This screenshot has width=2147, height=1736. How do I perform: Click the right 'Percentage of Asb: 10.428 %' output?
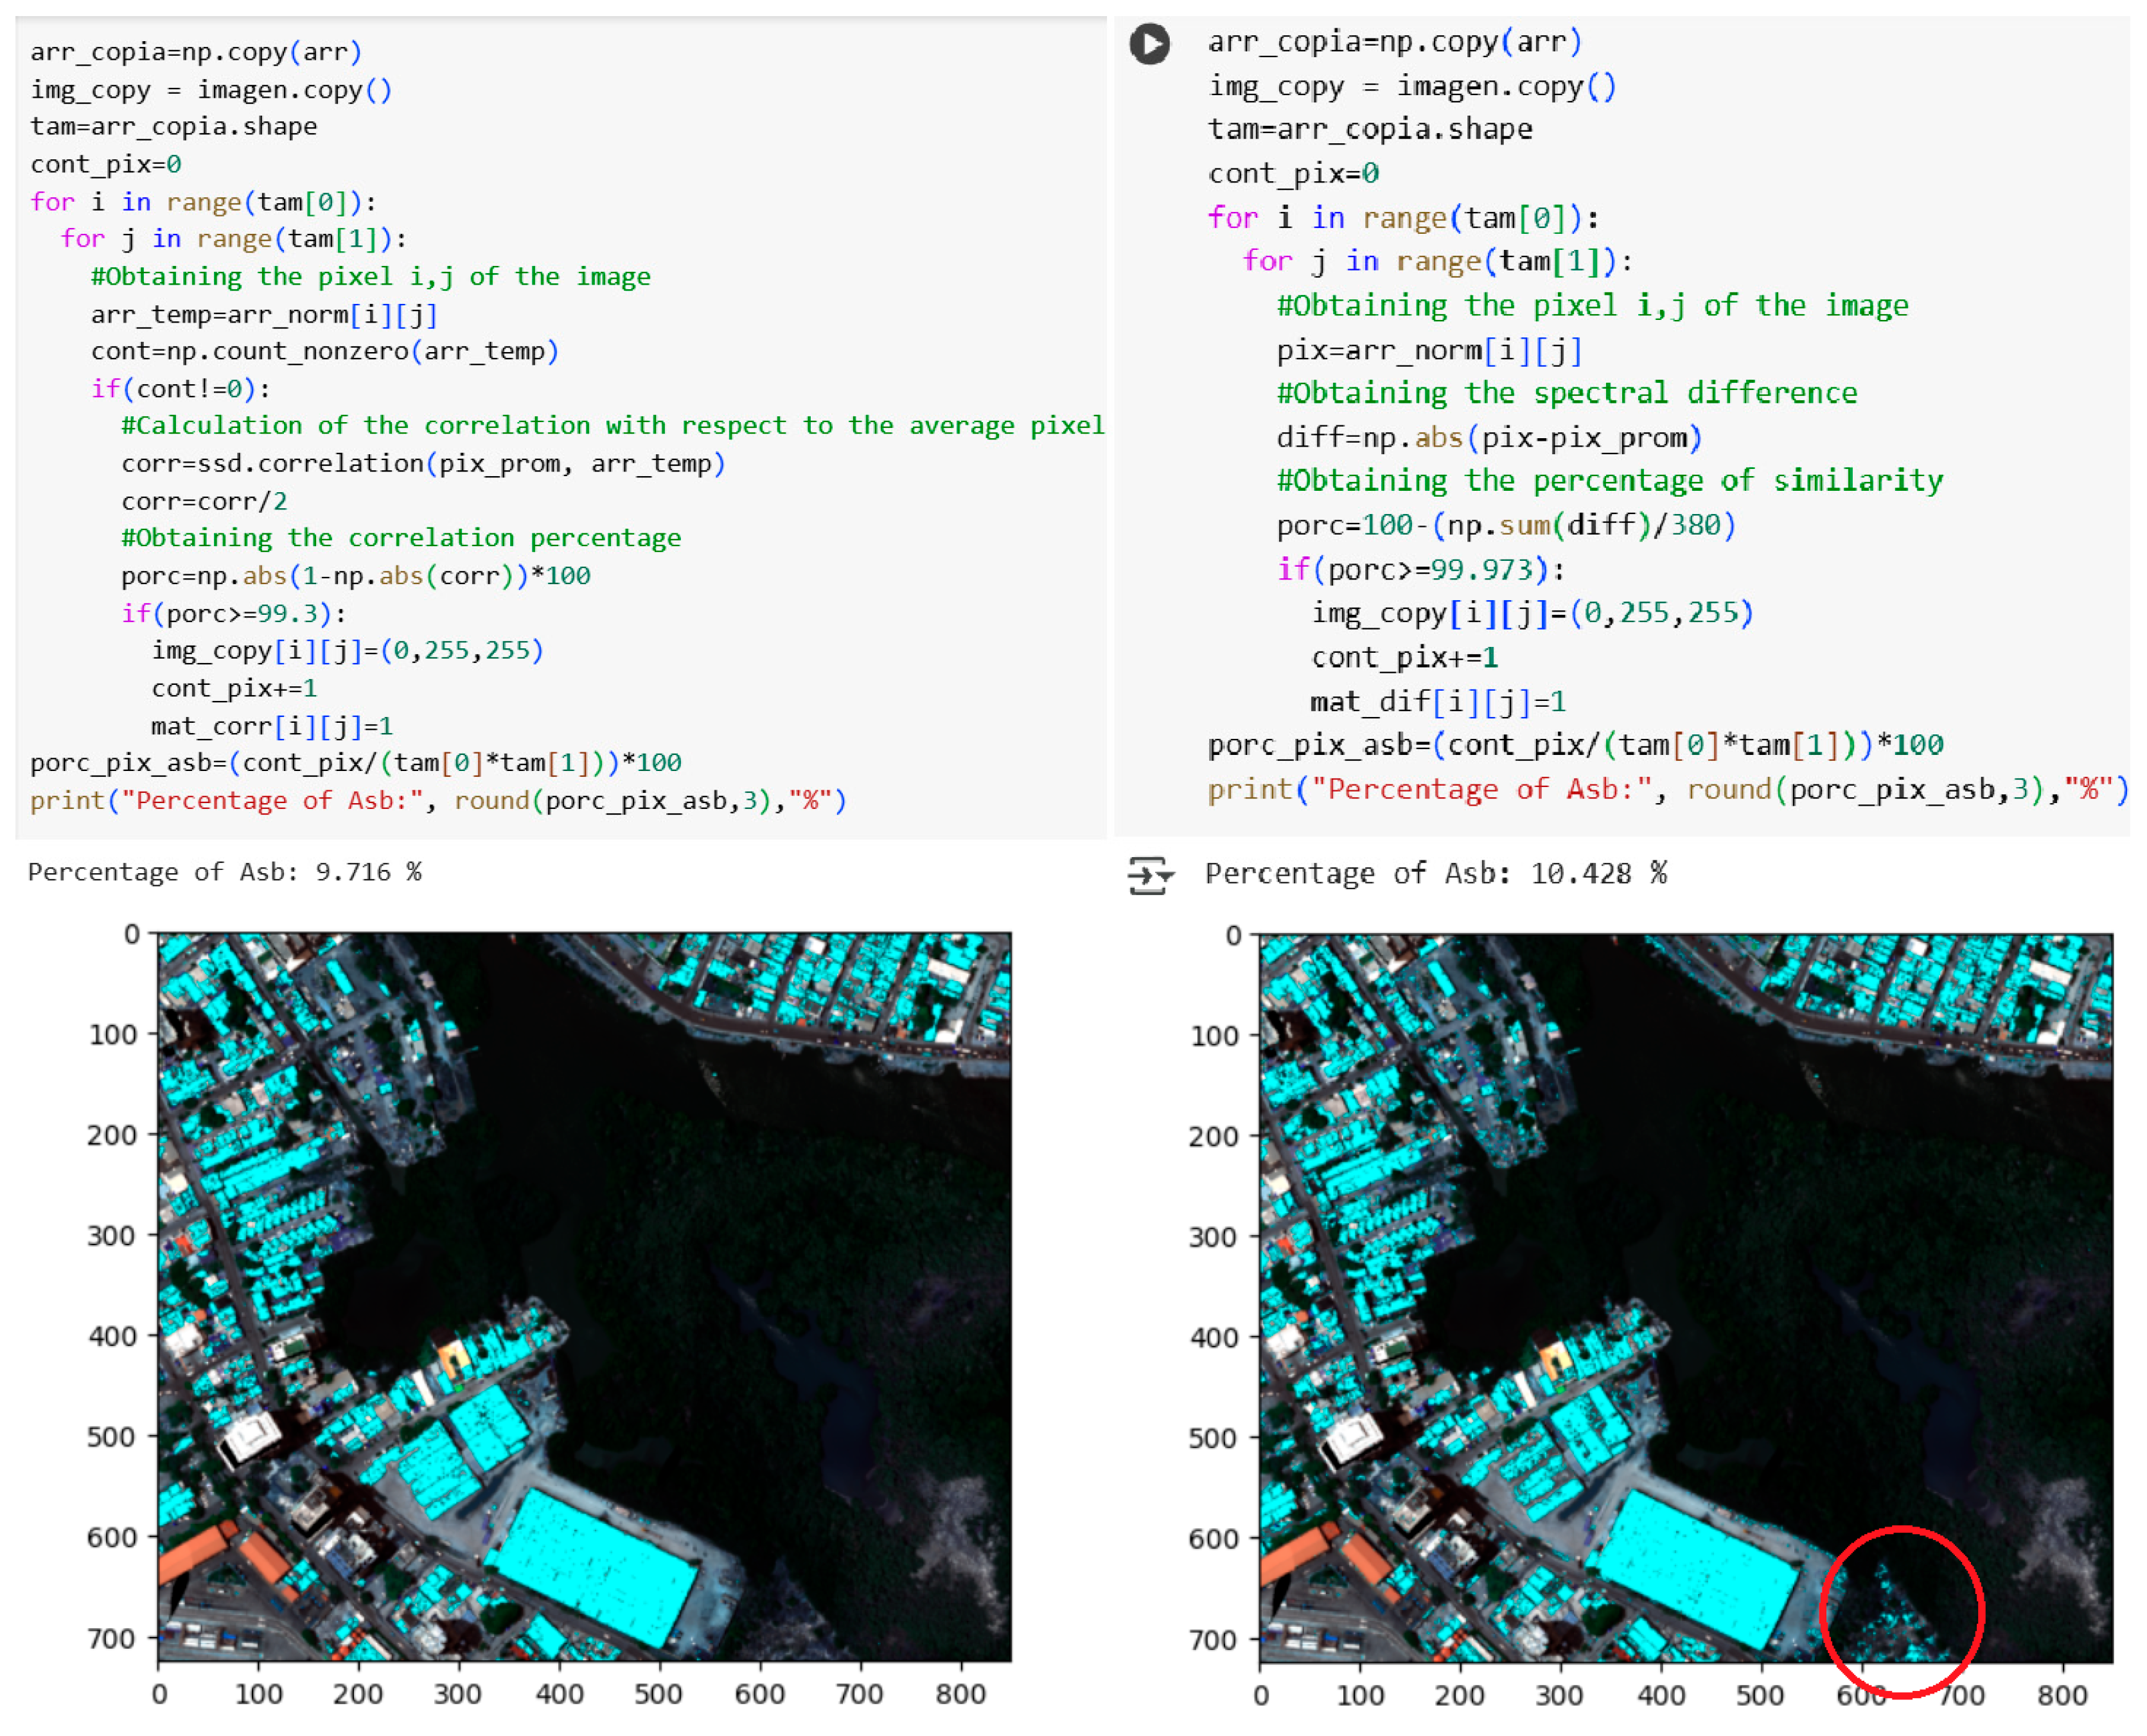1435,874
